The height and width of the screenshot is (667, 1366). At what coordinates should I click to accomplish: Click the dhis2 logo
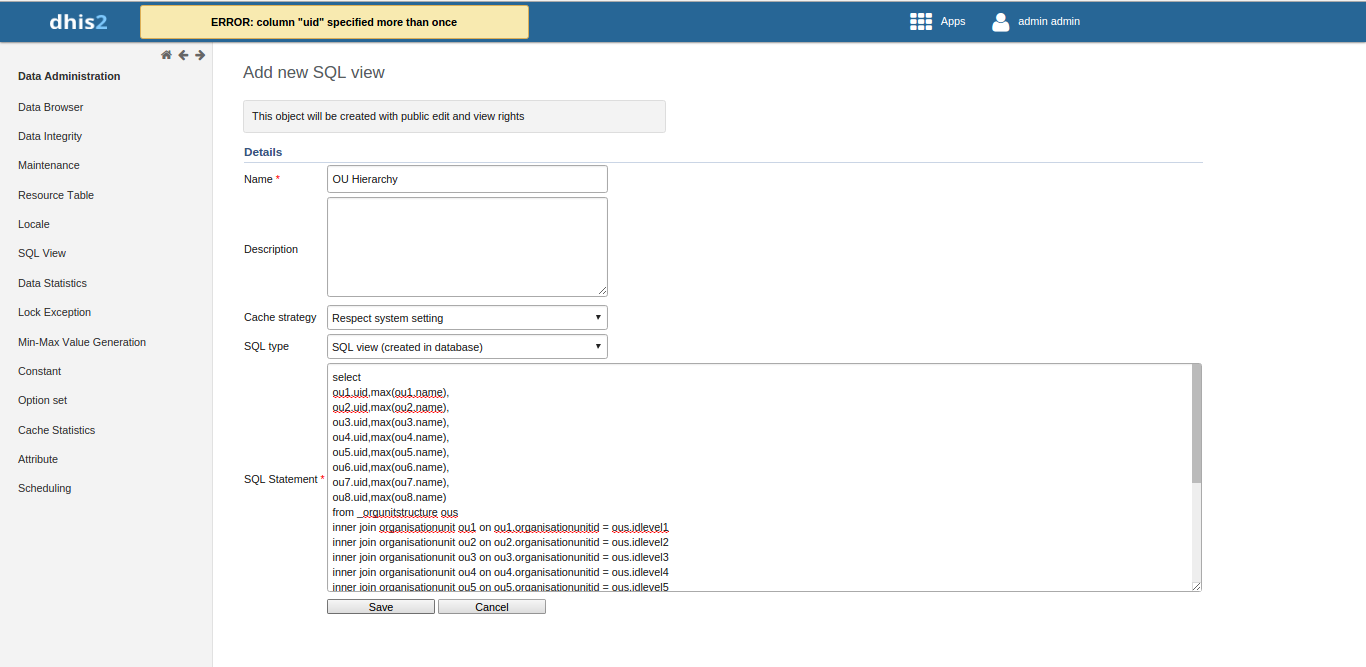point(78,21)
